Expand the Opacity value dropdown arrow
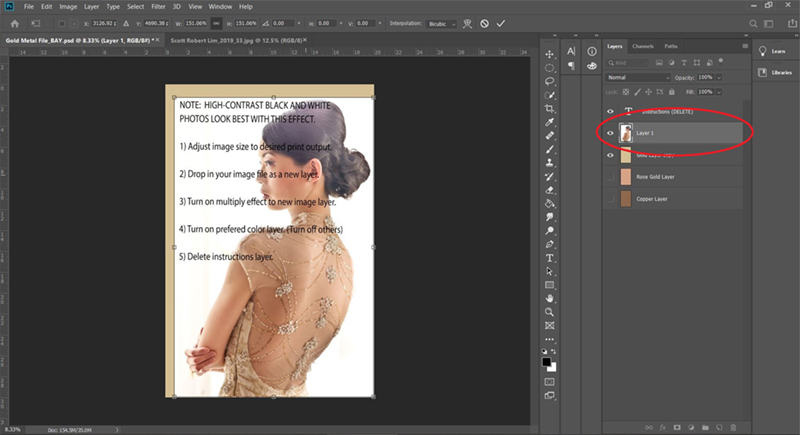Image resolution: width=800 pixels, height=435 pixels. 719,78
